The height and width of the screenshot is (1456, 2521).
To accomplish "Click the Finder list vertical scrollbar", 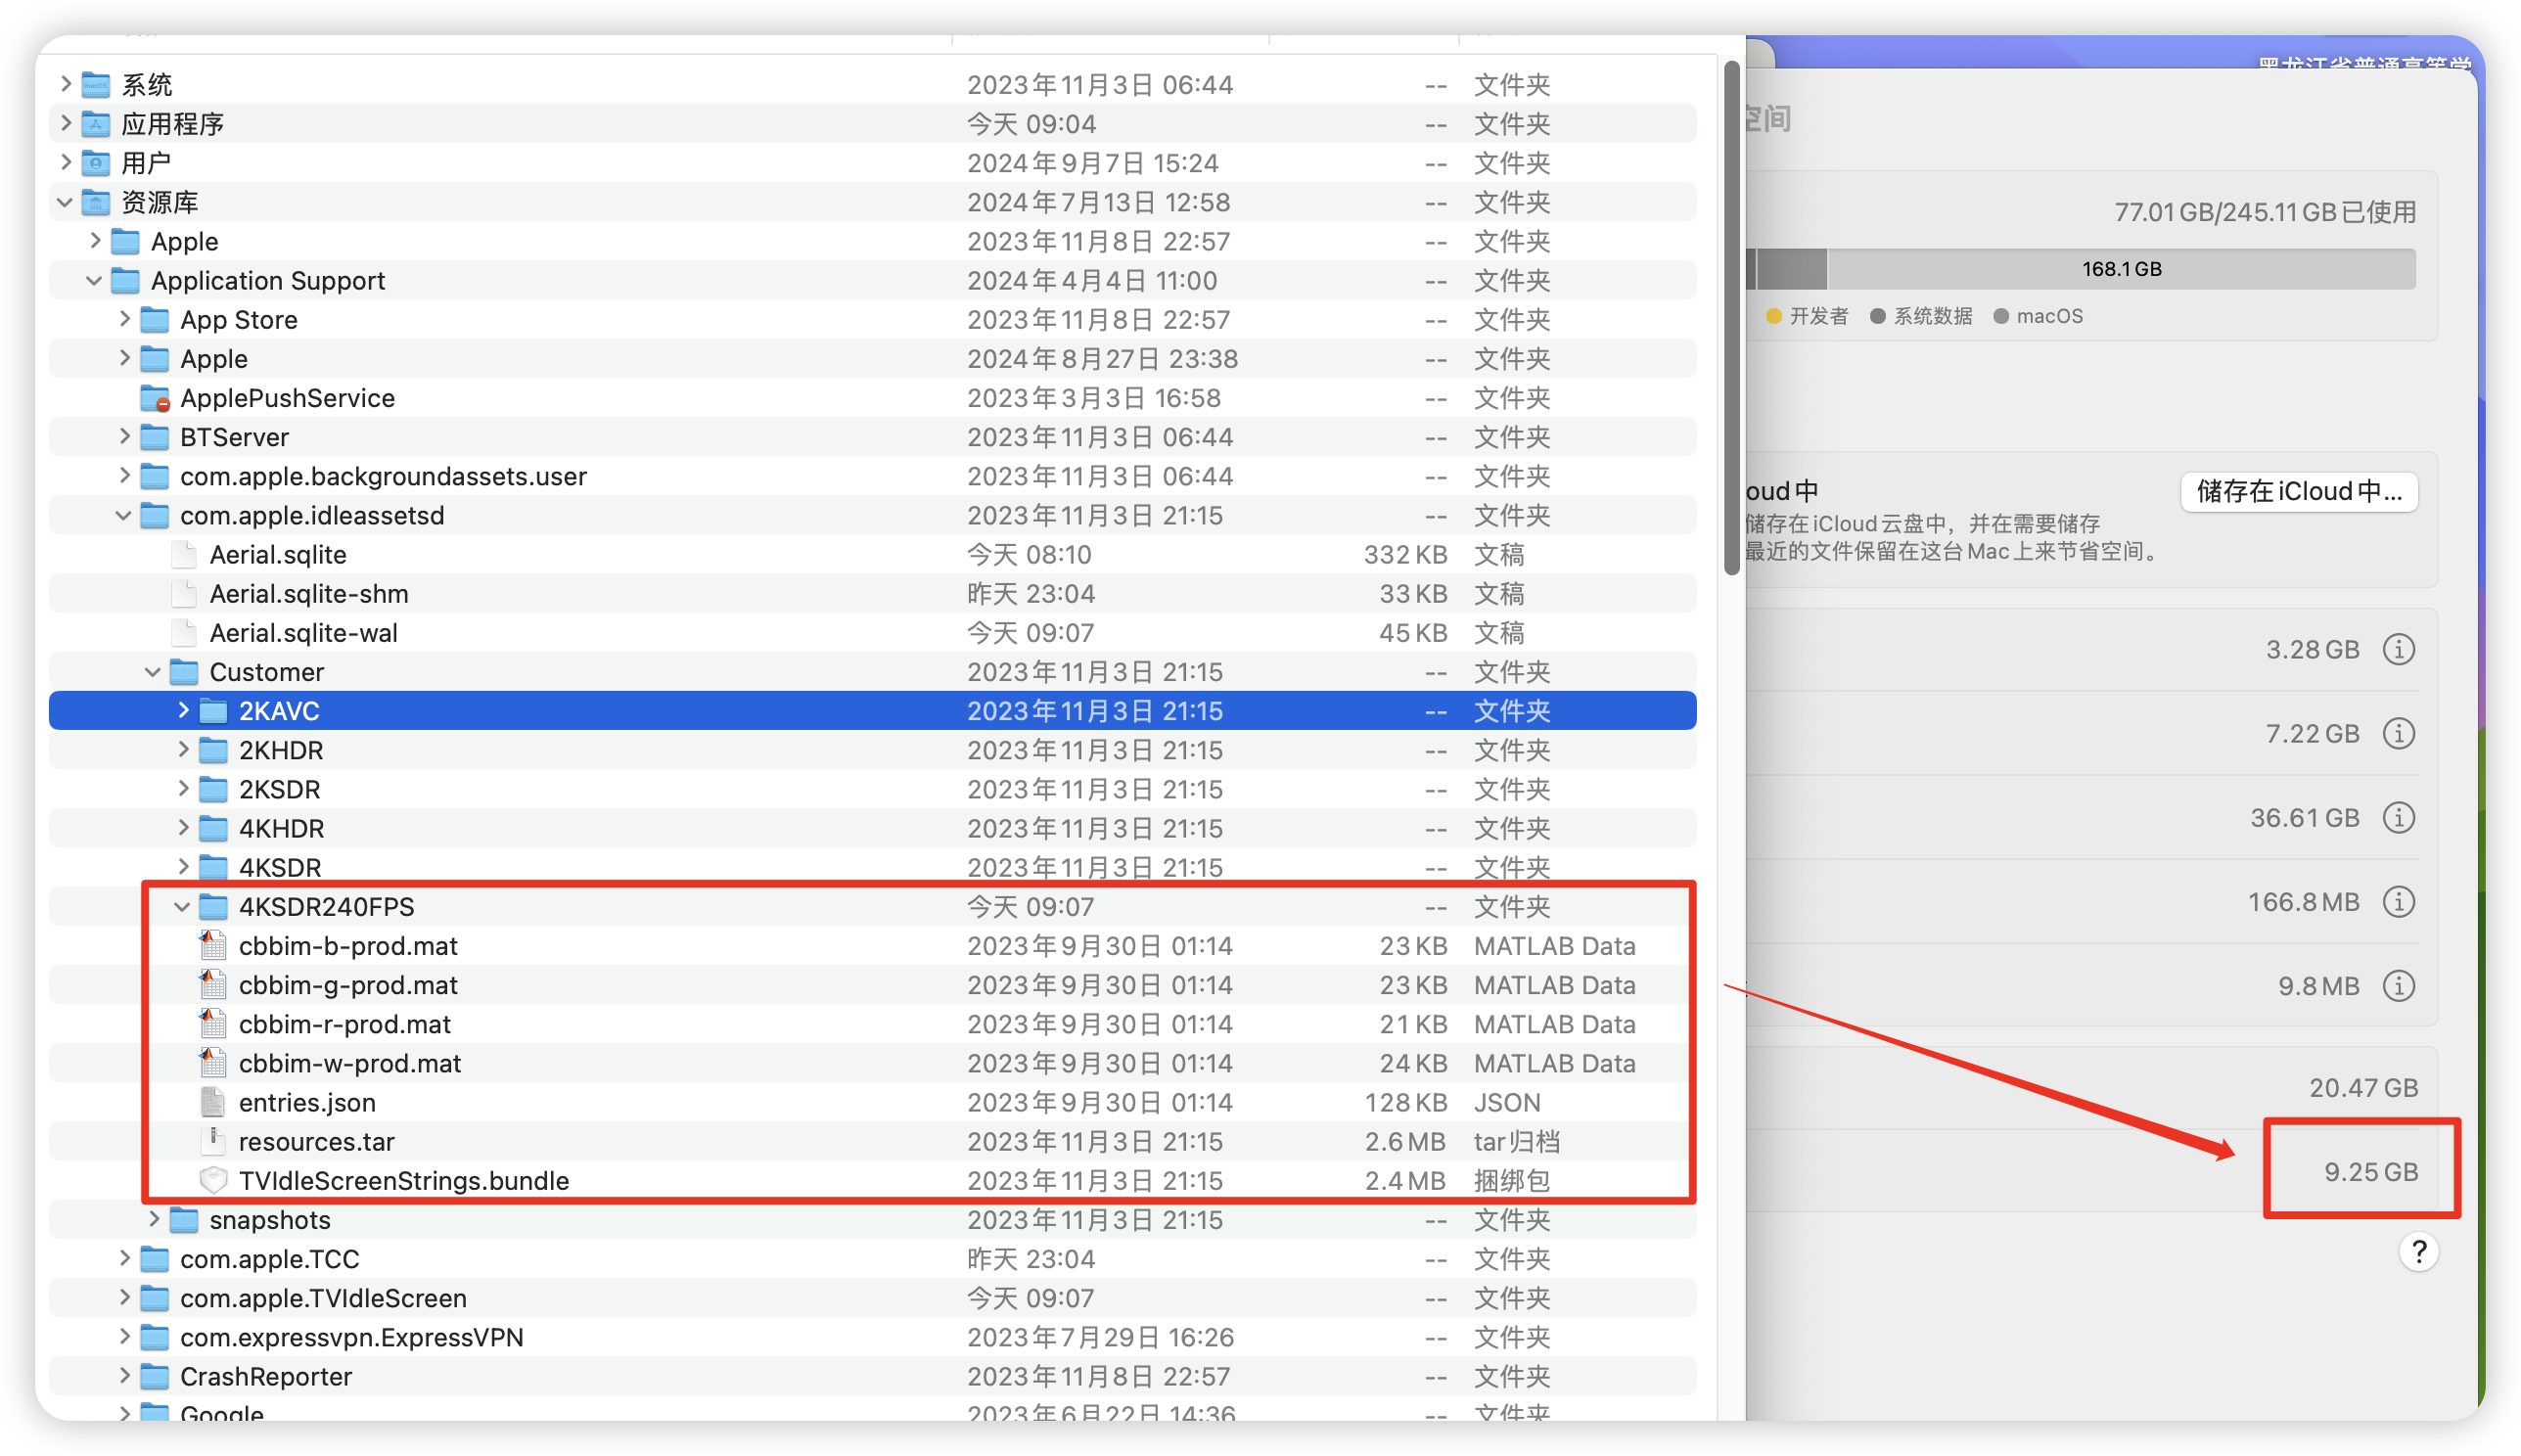I will 1731,320.
